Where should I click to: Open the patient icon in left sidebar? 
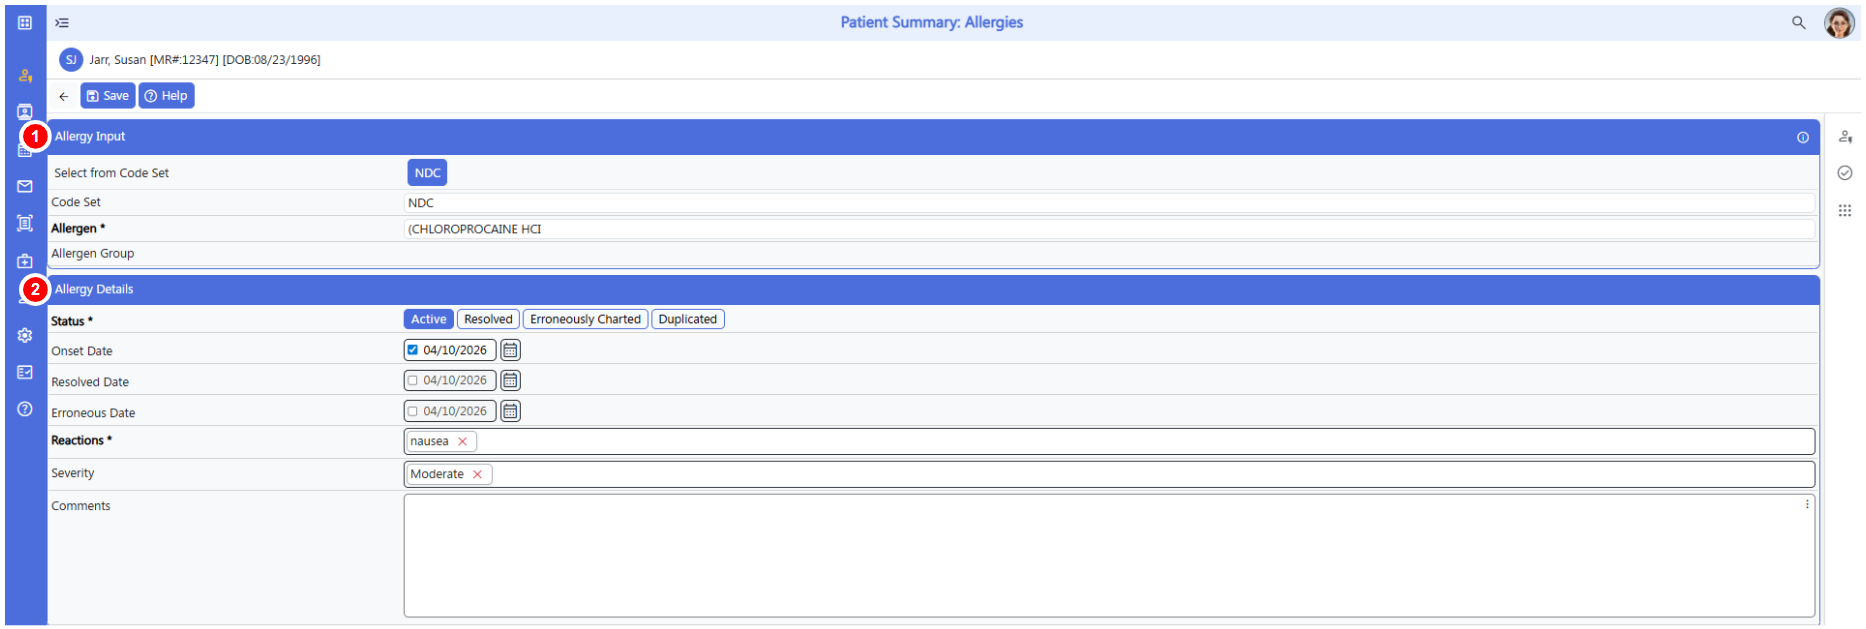pyautogui.click(x=25, y=75)
